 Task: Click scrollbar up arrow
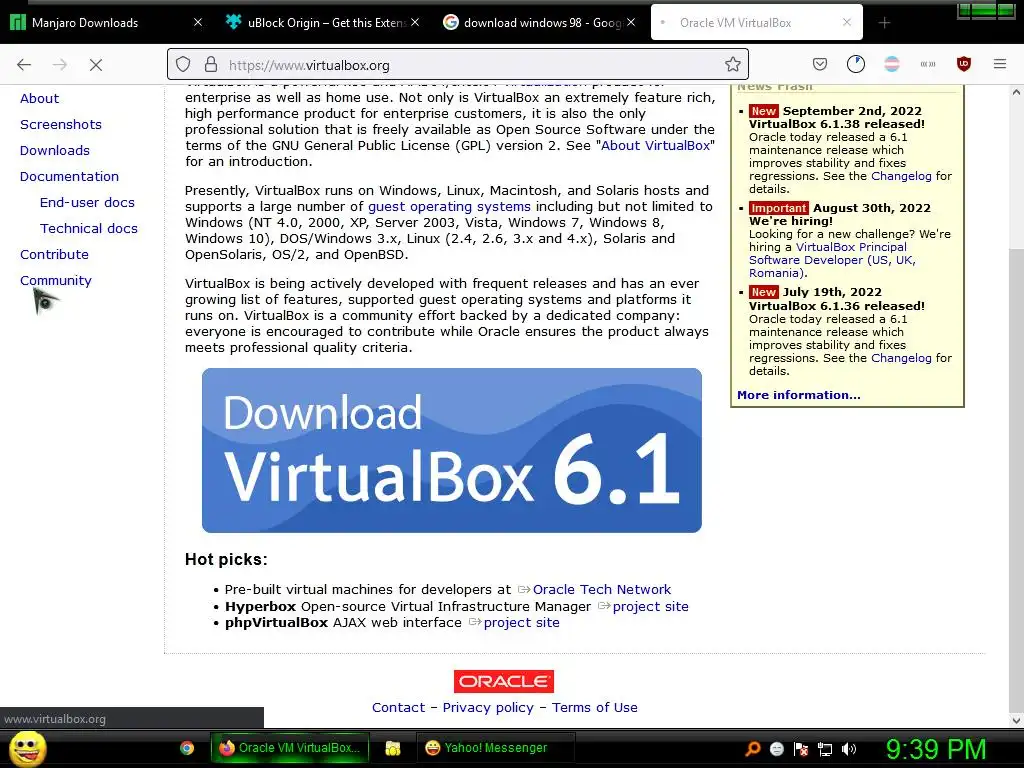1016,93
